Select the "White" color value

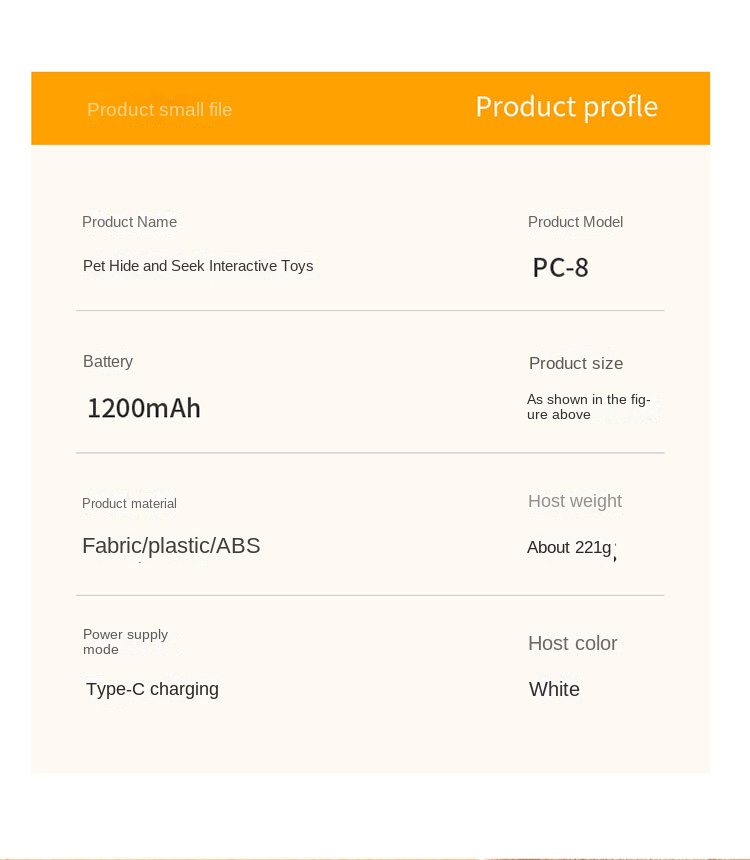[554, 689]
